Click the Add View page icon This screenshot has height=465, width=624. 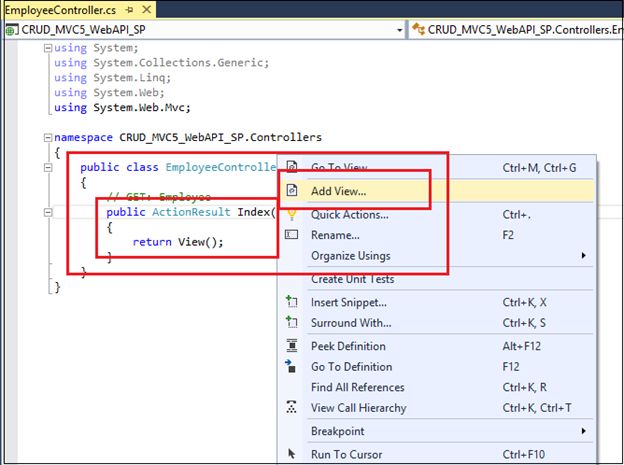point(292,191)
